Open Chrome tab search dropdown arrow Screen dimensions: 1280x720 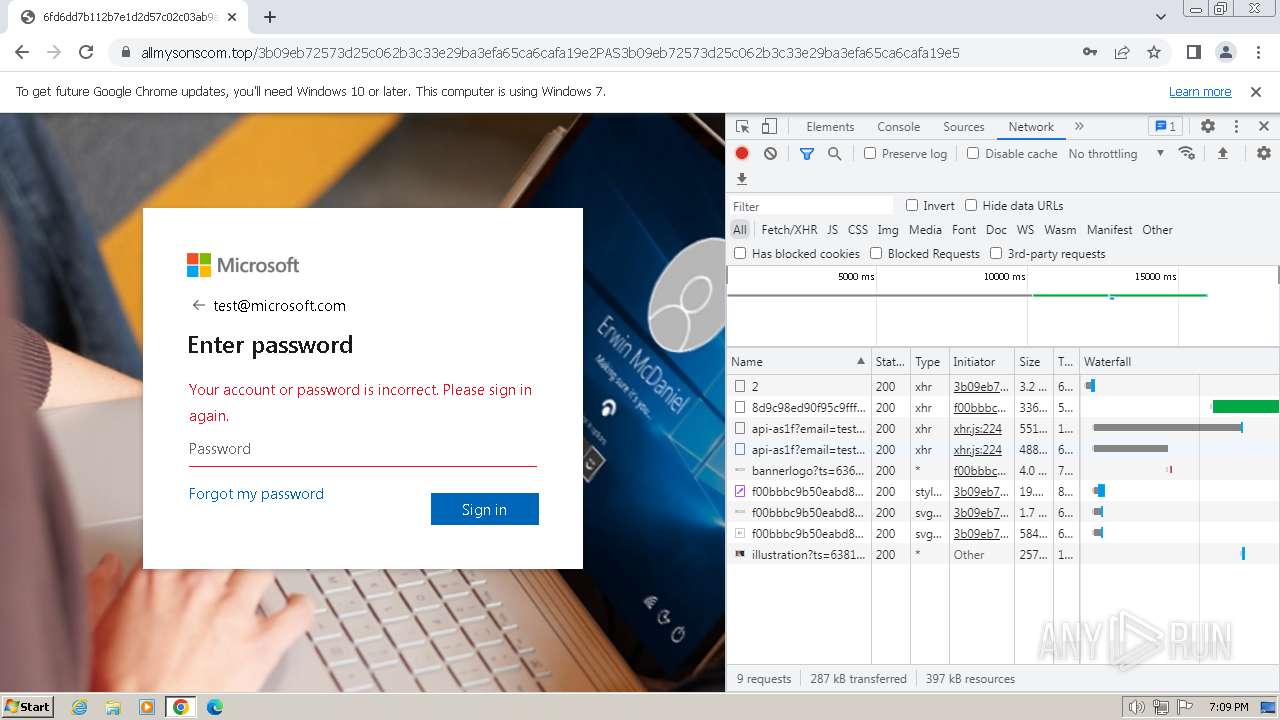[1161, 17]
